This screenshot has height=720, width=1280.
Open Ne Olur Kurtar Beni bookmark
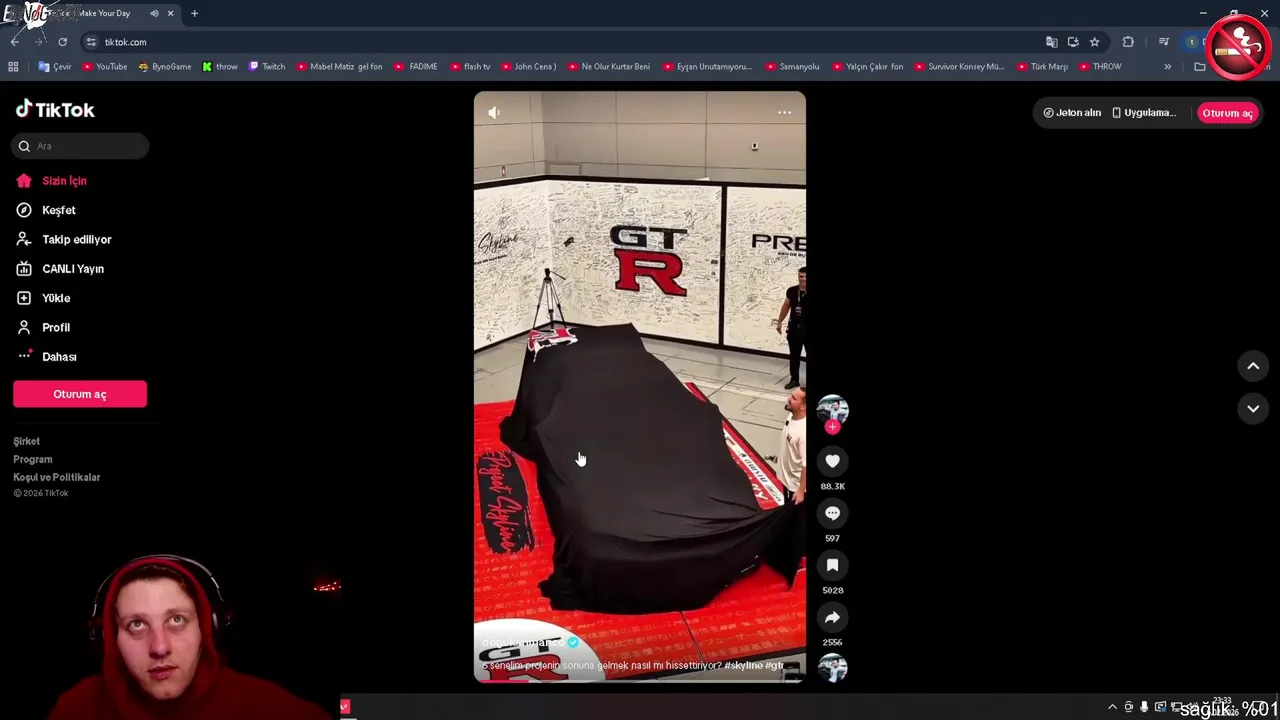(x=608, y=67)
